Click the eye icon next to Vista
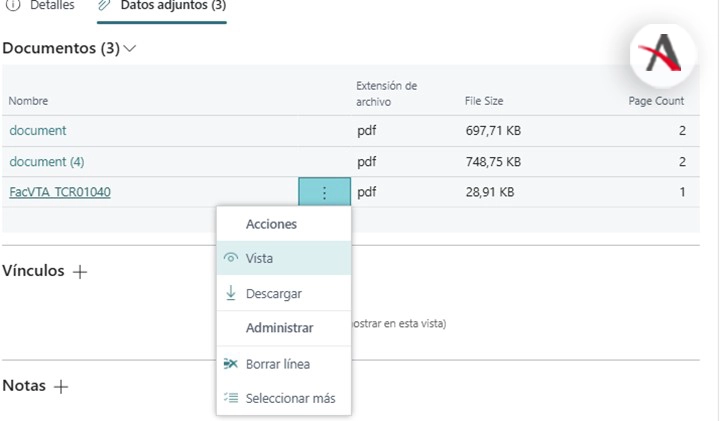This screenshot has width=724, height=421. [x=231, y=258]
